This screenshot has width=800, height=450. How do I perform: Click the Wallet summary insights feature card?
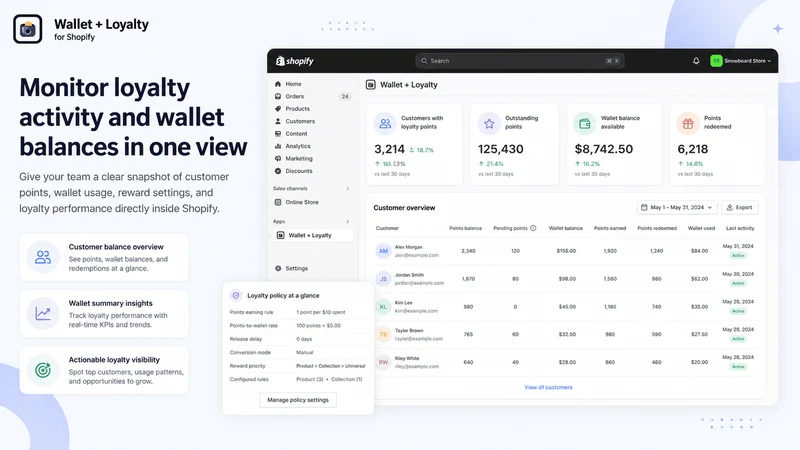coord(104,314)
